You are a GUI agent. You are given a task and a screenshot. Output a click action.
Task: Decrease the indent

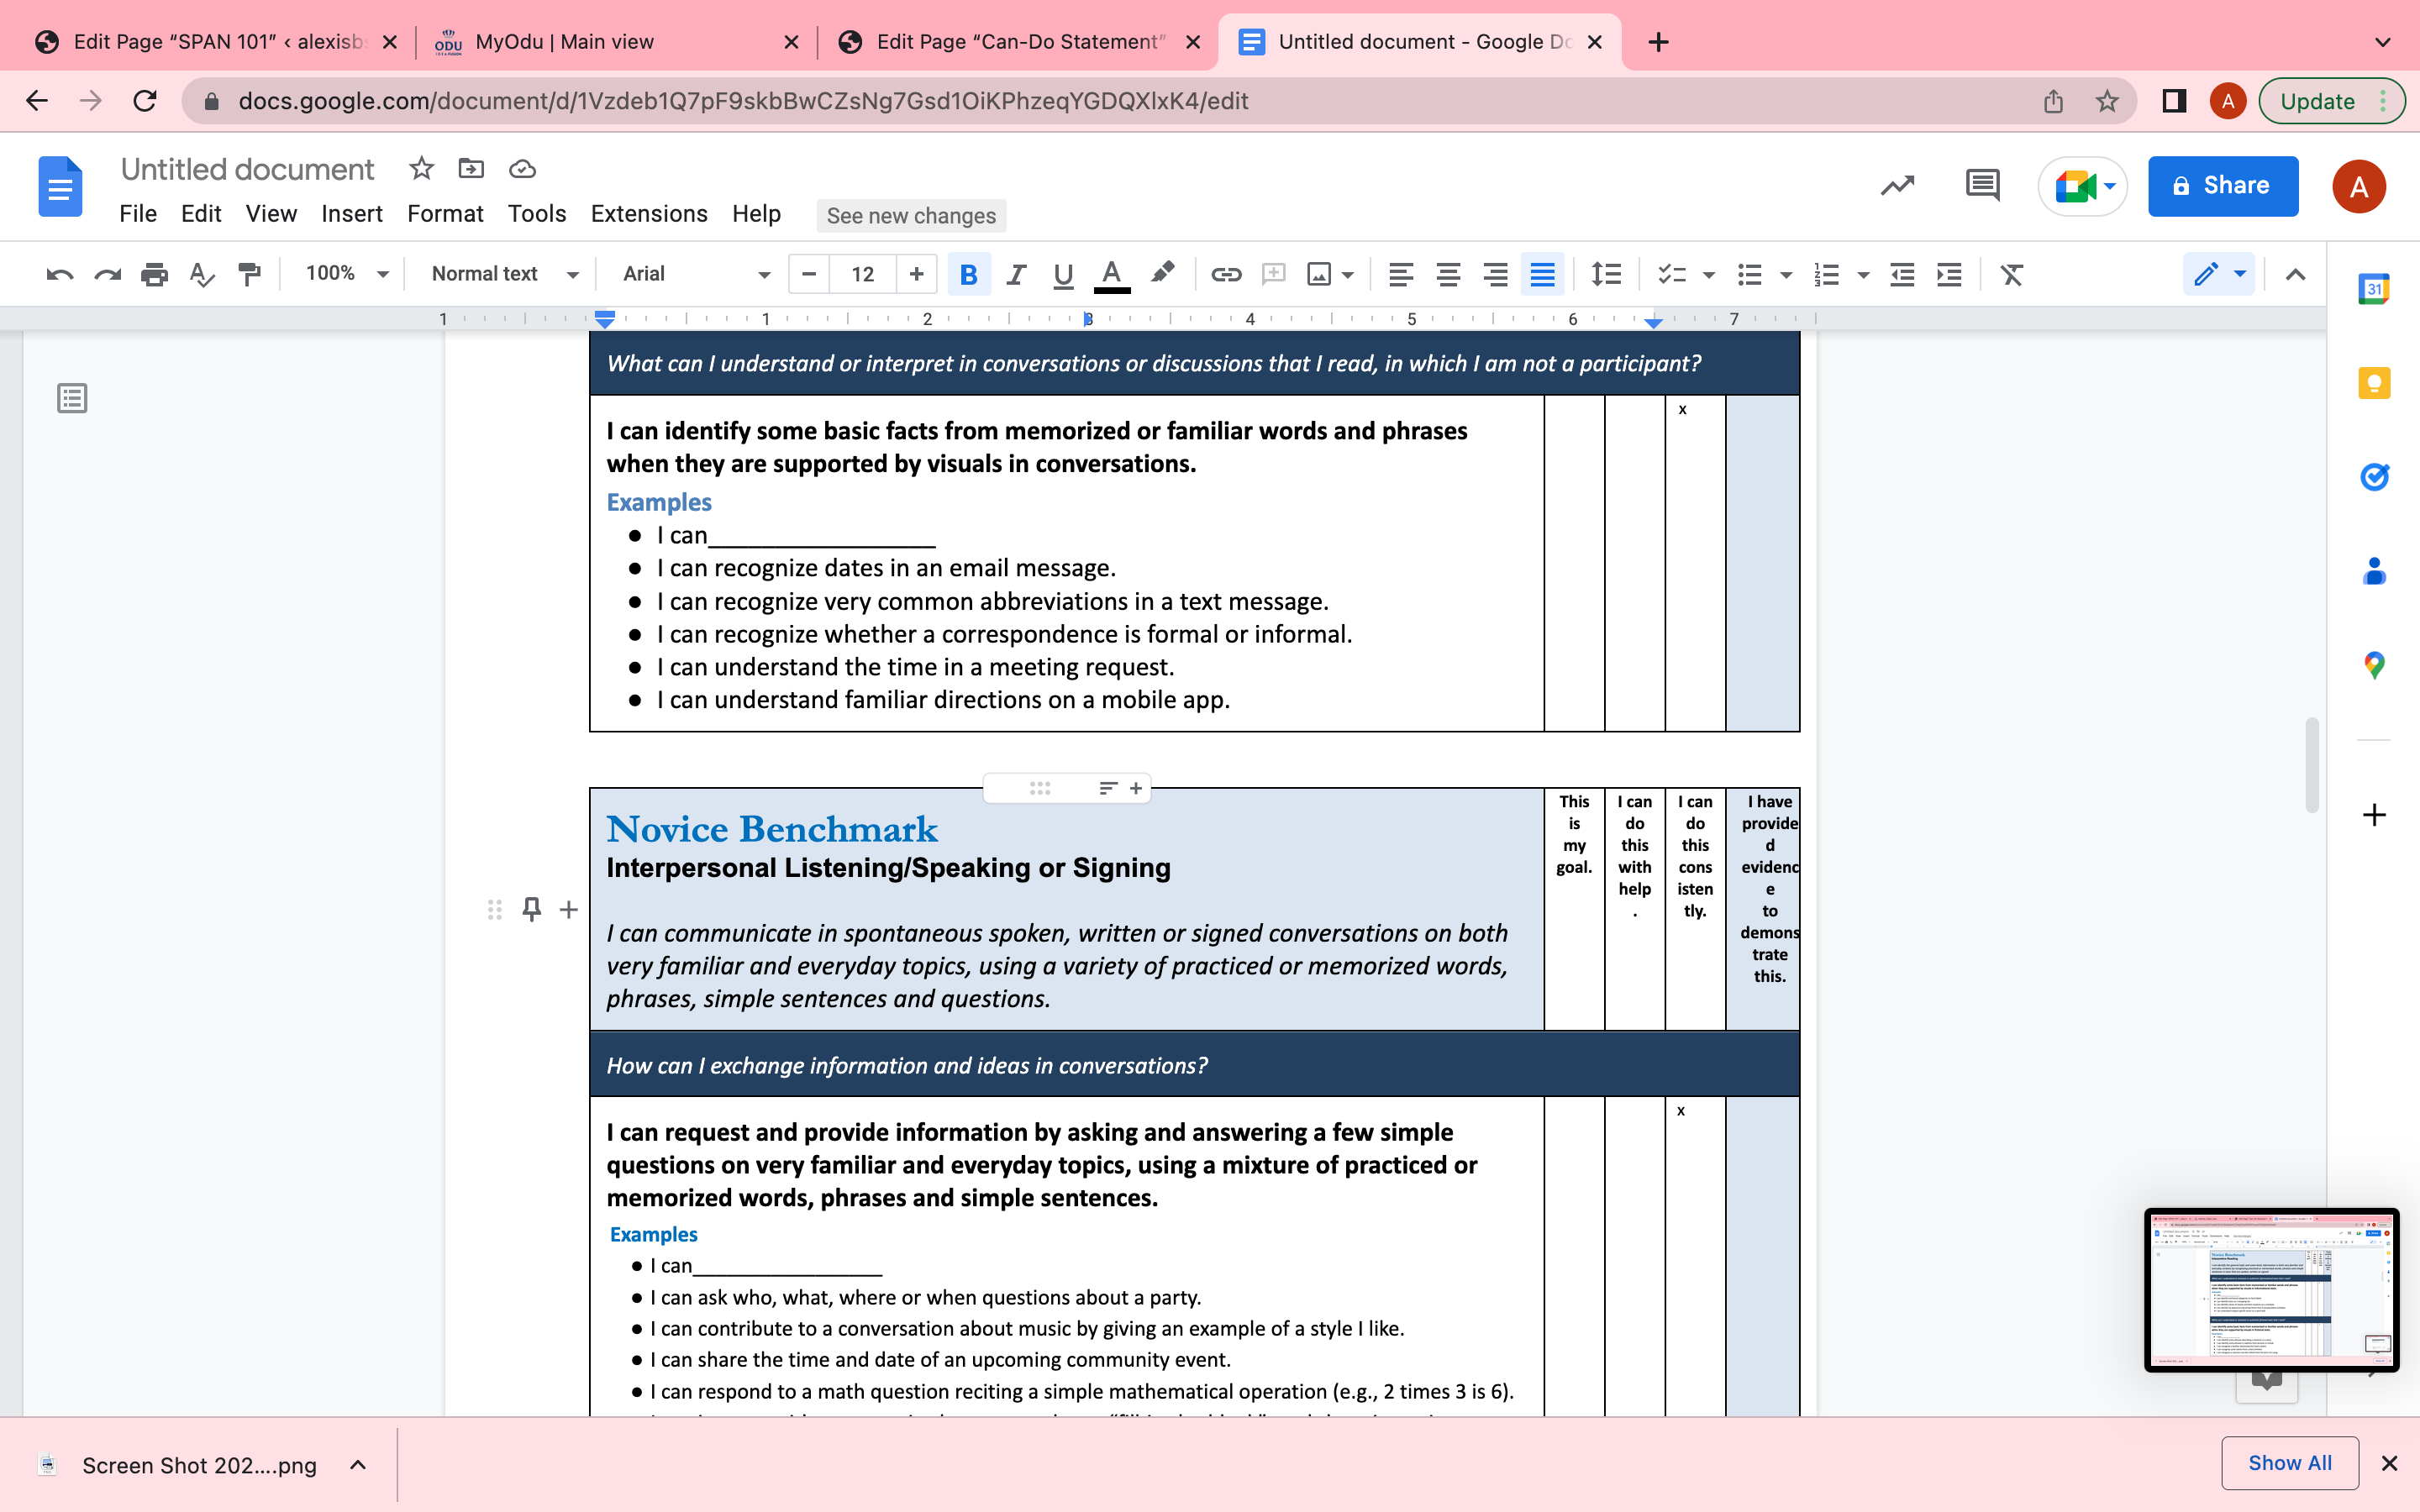tap(1902, 274)
